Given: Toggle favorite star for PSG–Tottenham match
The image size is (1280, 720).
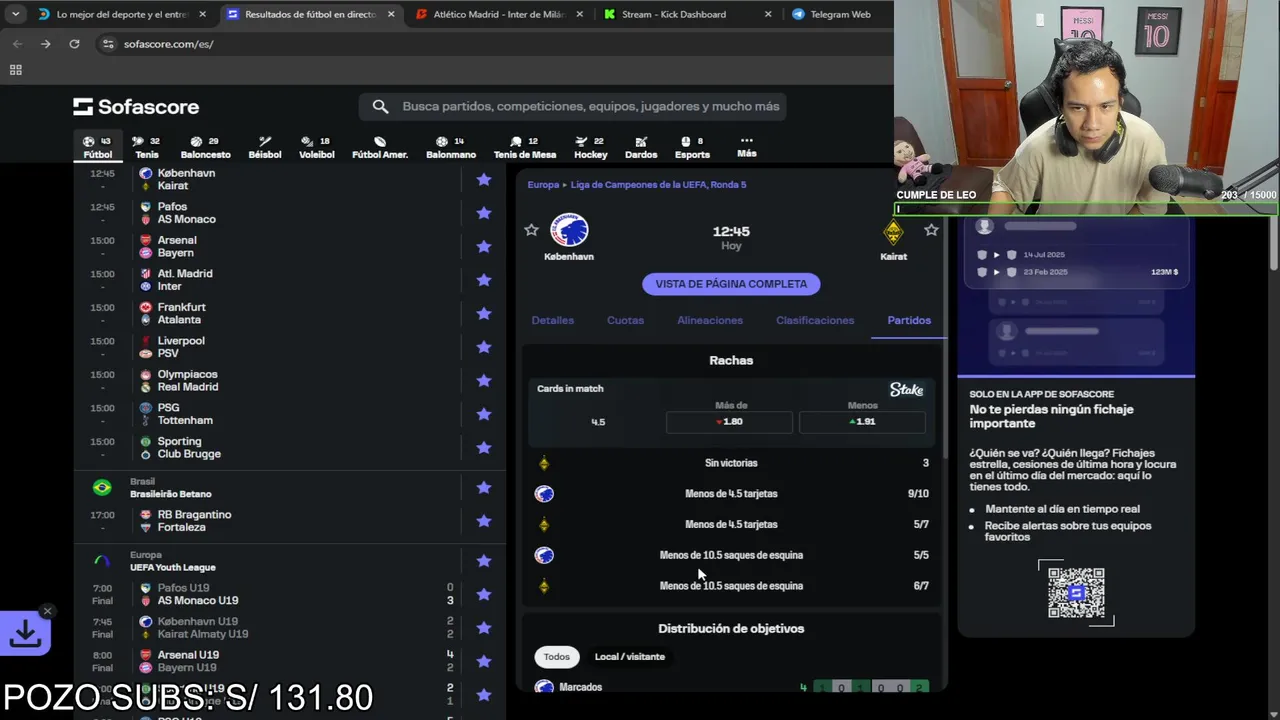Looking at the screenshot, I should (484, 414).
